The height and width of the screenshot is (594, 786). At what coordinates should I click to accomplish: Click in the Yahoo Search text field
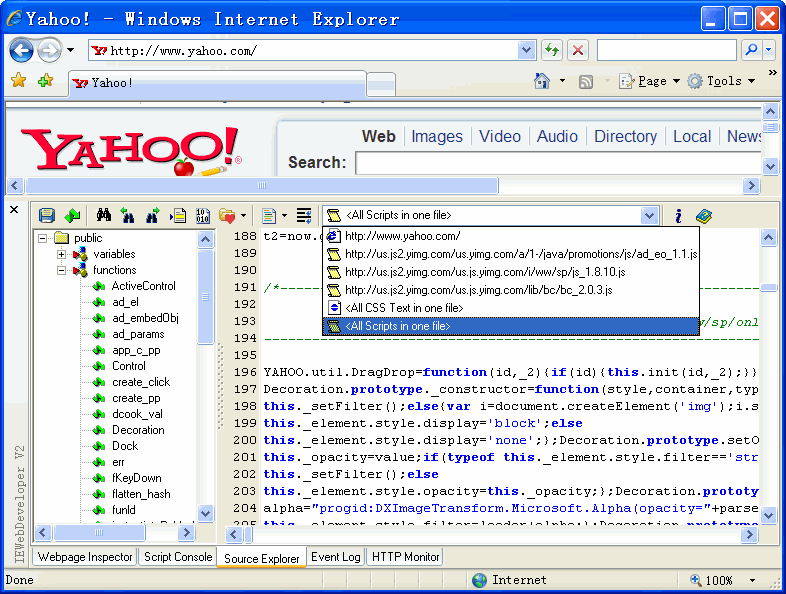(556, 162)
